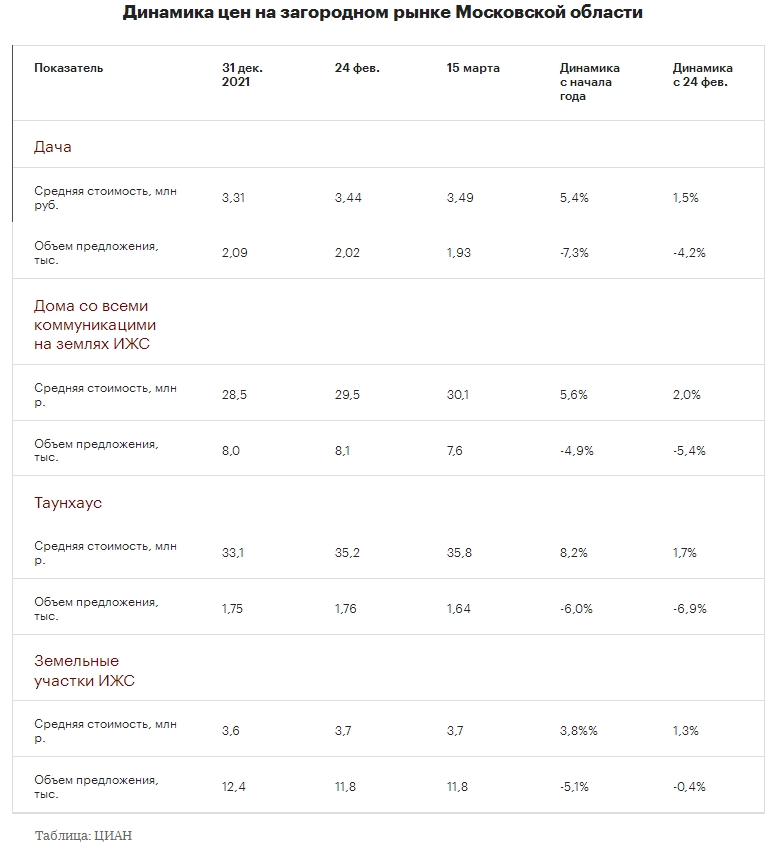
Task: Select the Таунхаус supply value 1,64
Action: [460, 609]
